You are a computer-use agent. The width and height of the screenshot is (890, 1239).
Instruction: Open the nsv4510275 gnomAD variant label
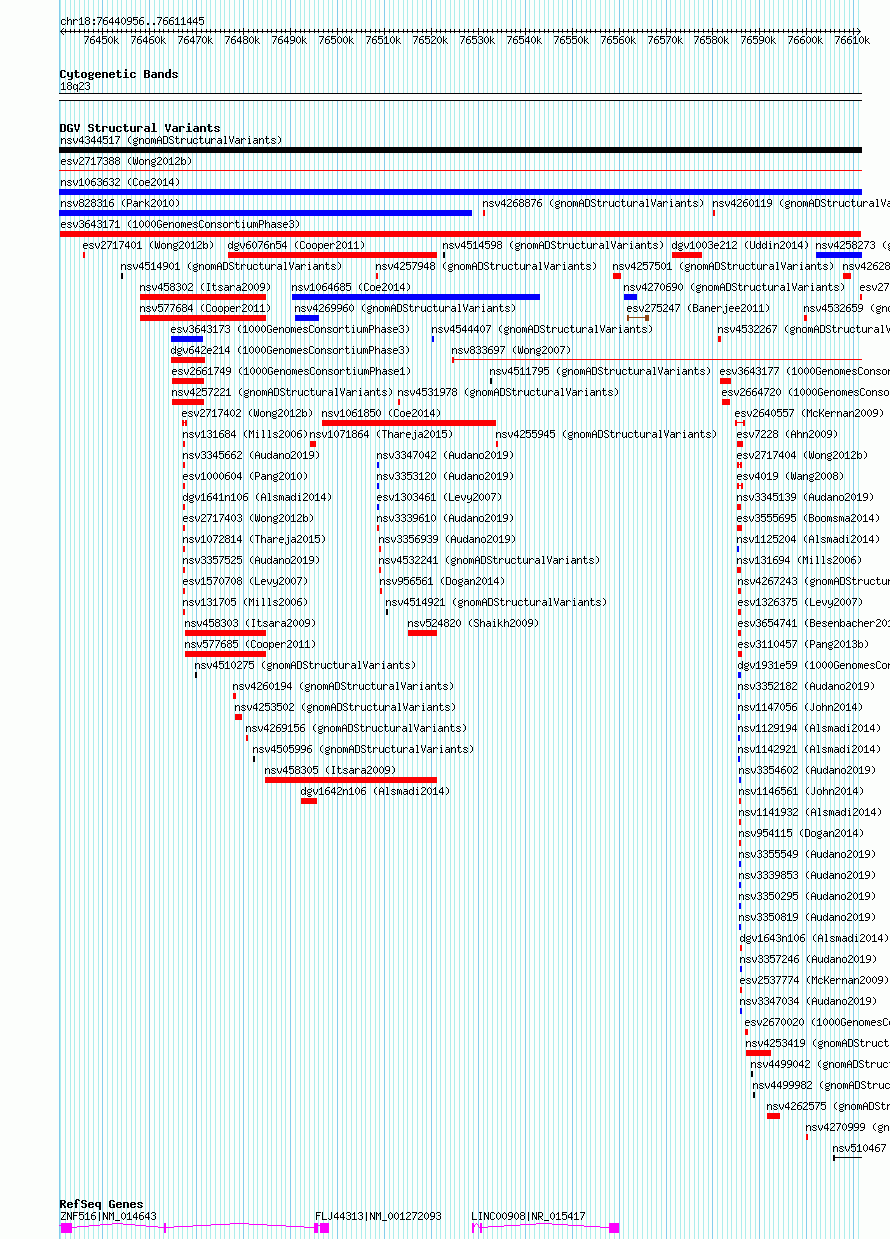[x=305, y=665]
